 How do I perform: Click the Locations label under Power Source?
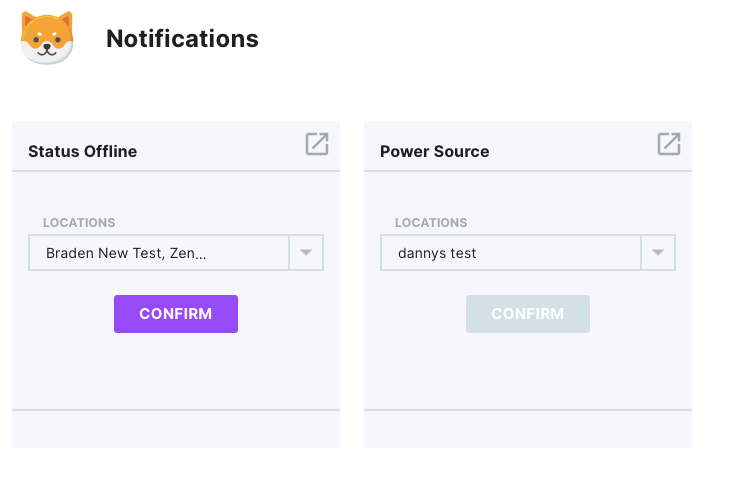pyautogui.click(x=431, y=223)
